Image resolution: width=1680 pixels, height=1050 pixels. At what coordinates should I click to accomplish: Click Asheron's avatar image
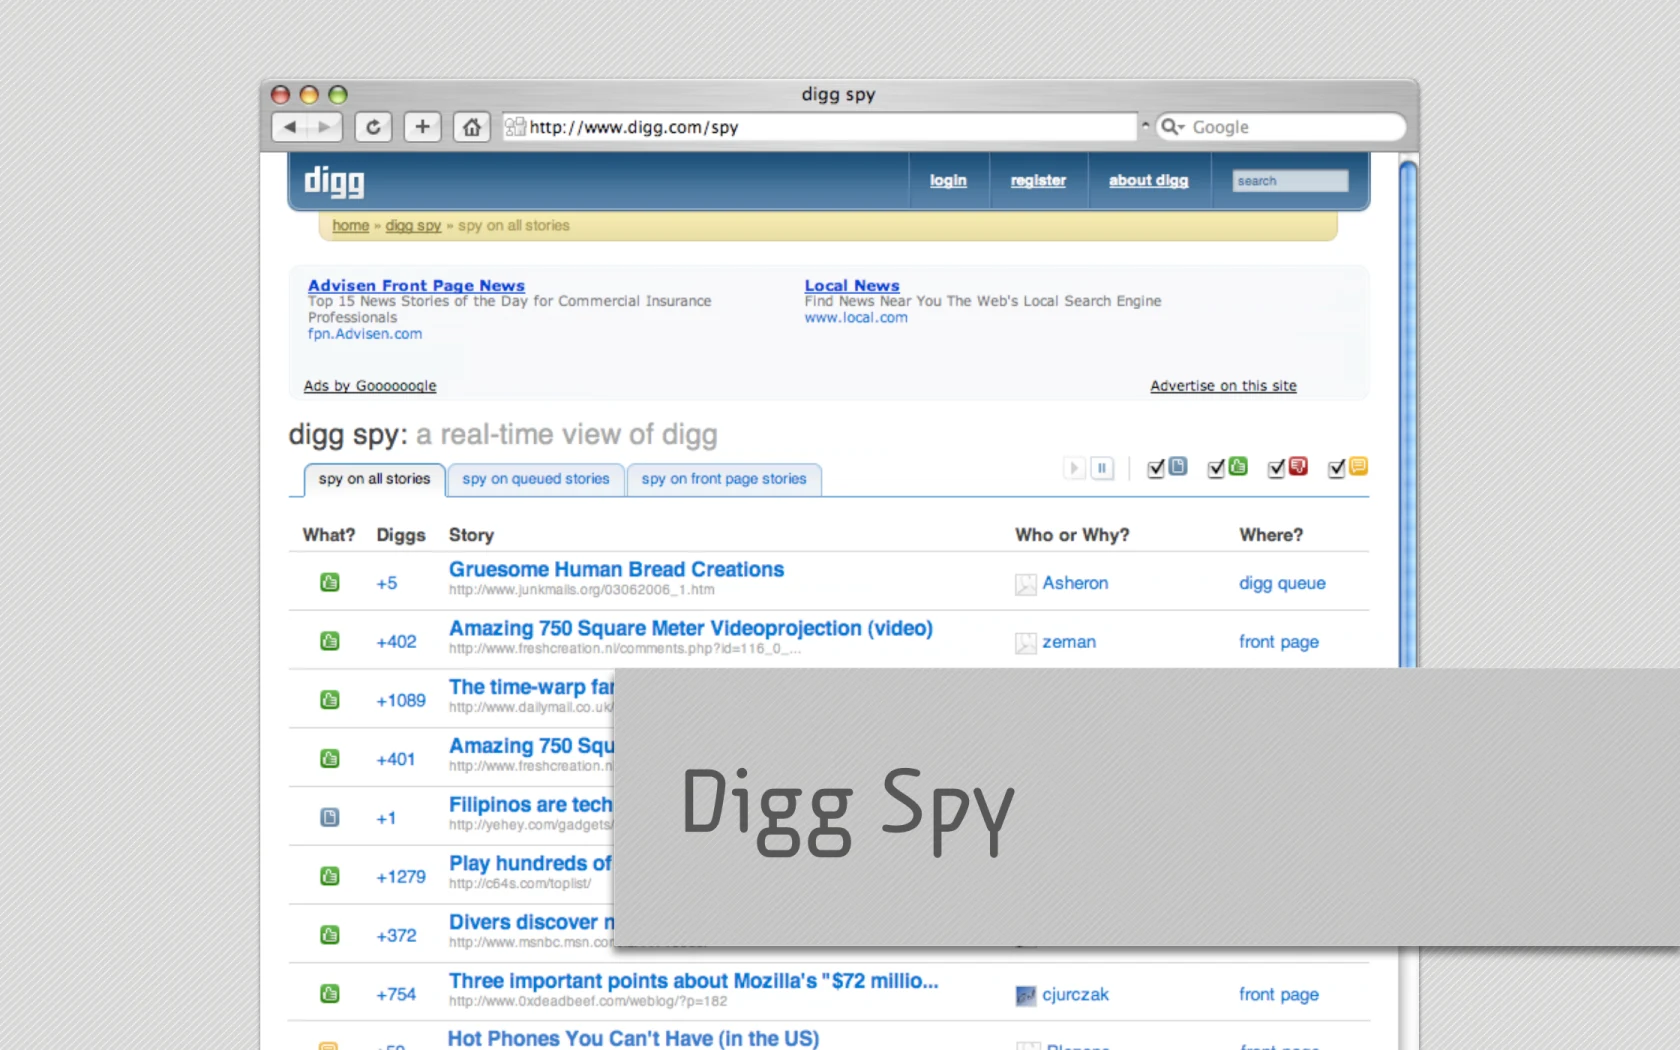click(1025, 584)
